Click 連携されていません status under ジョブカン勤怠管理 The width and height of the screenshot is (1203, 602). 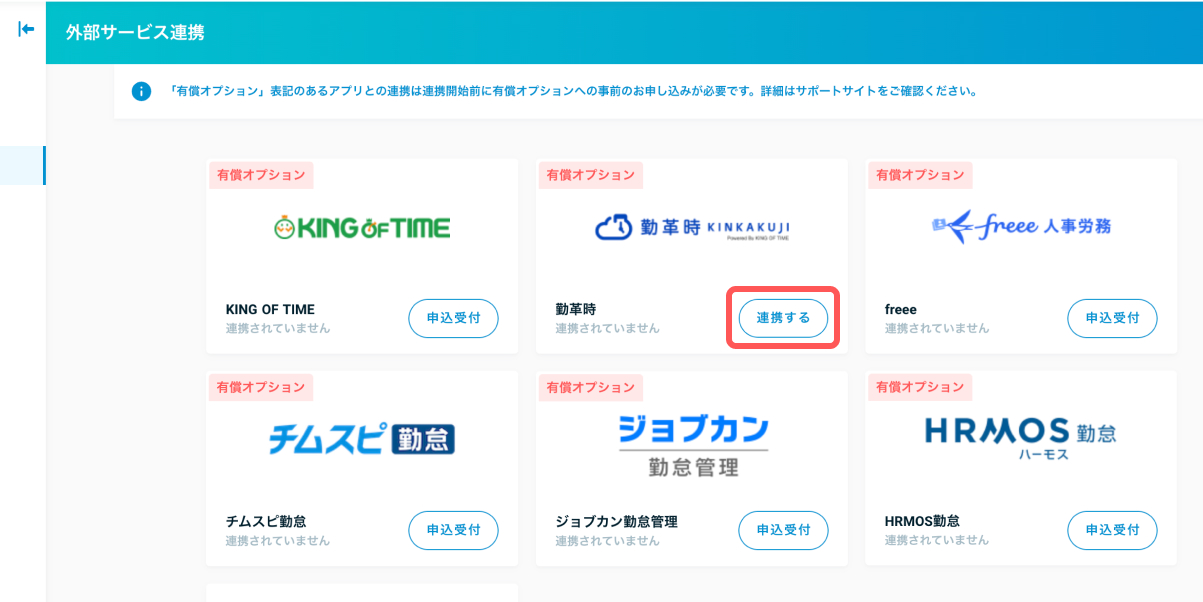coord(607,540)
